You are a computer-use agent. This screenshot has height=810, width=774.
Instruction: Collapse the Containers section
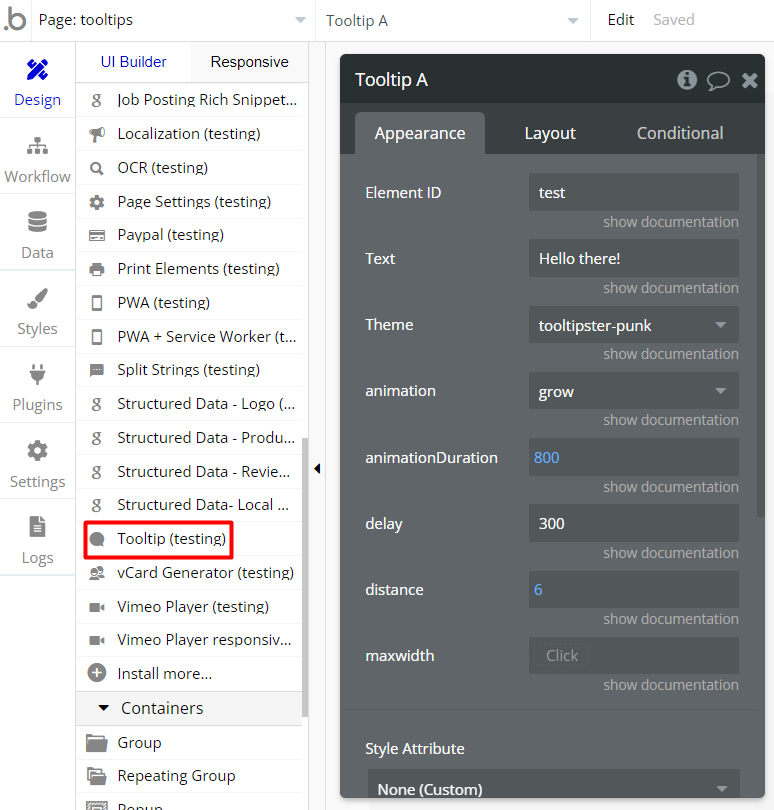[x=104, y=708]
